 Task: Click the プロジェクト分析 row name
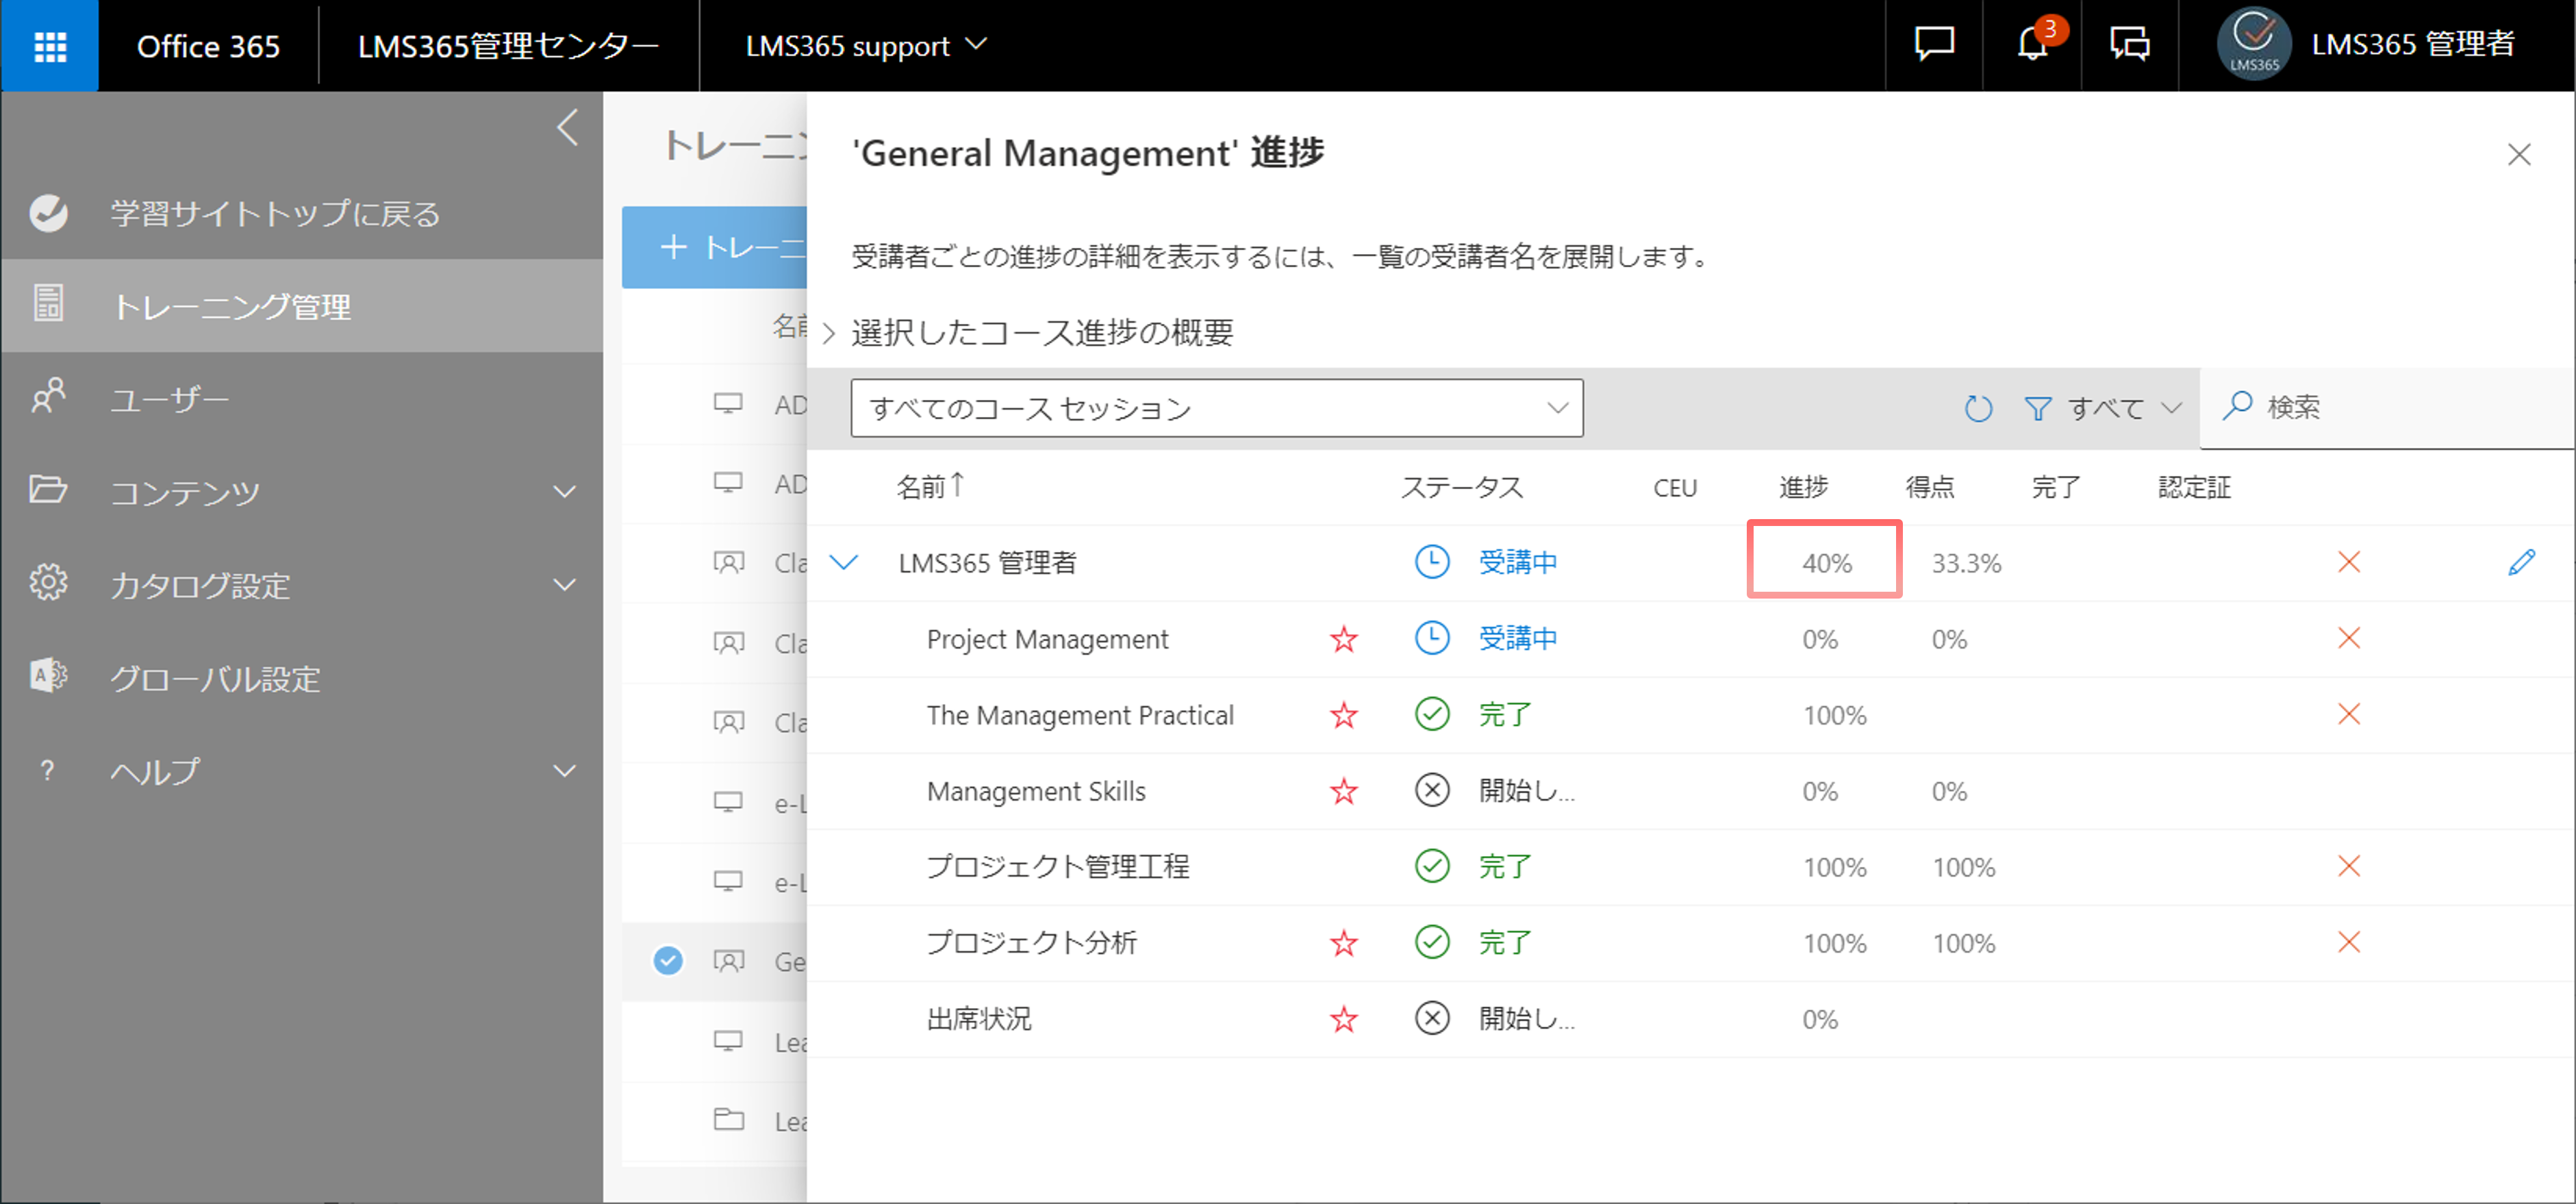coord(1032,943)
